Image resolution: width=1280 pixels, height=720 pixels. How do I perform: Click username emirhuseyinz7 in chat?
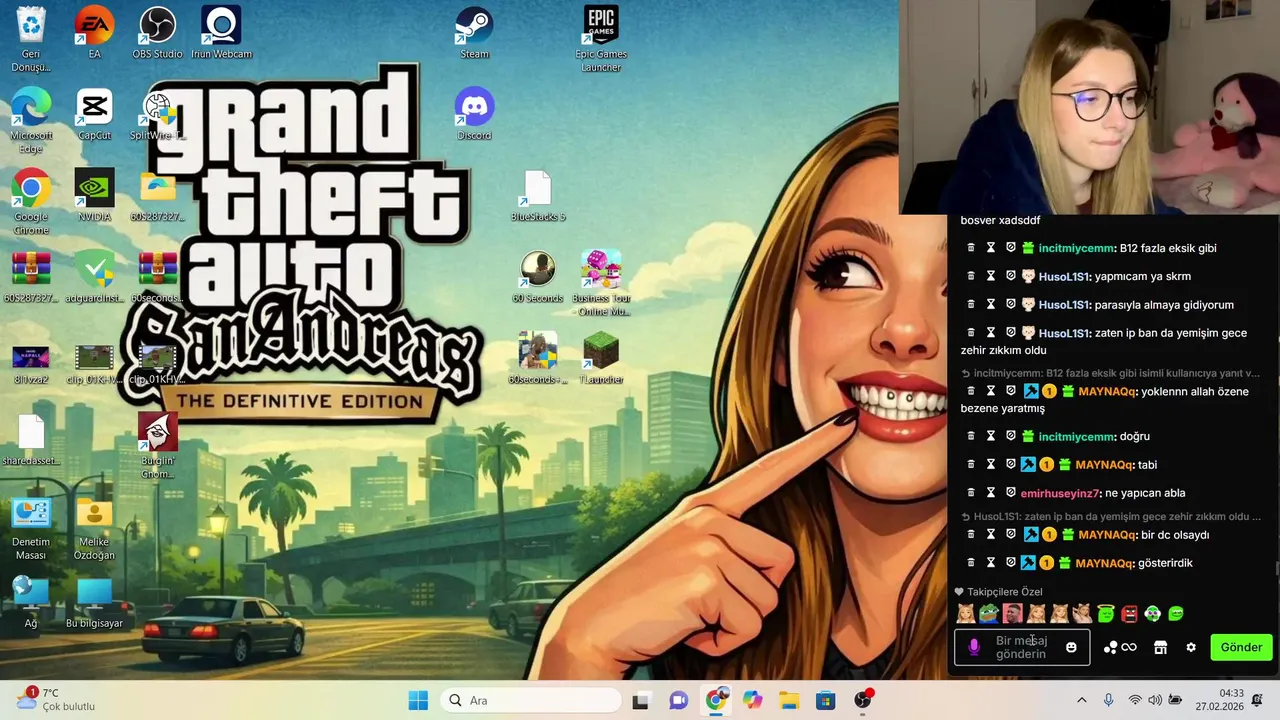pos(1061,493)
